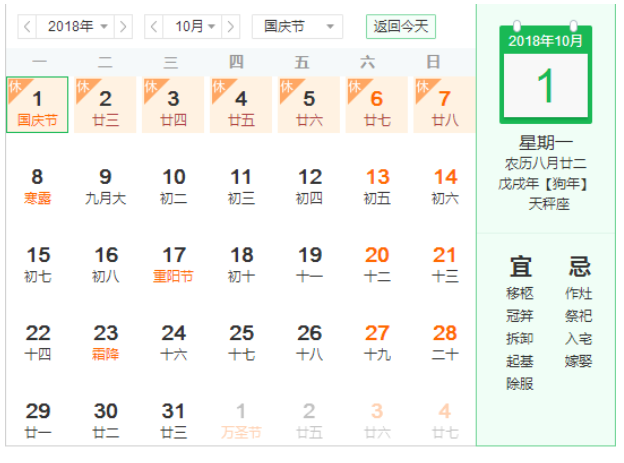Select Sunday October 28
Image resolution: width=624 pixels, height=463 pixels.
pyautogui.click(x=445, y=342)
